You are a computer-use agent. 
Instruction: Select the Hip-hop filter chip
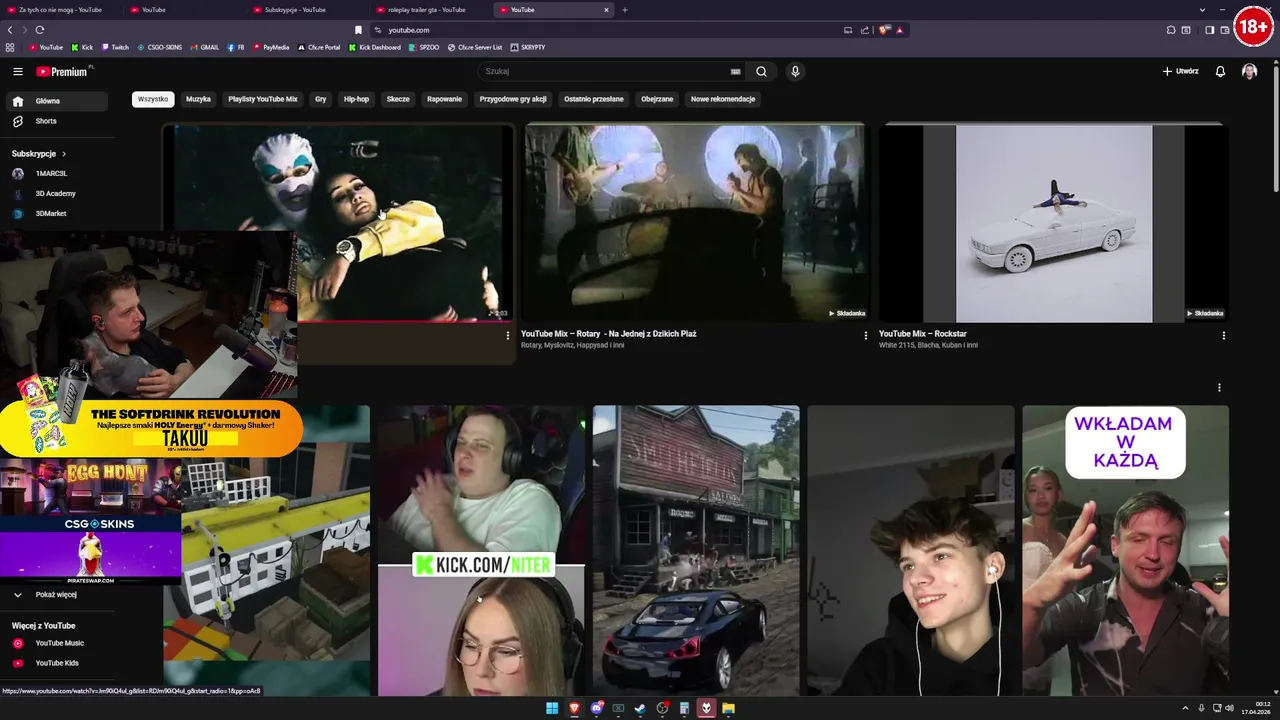356,99
